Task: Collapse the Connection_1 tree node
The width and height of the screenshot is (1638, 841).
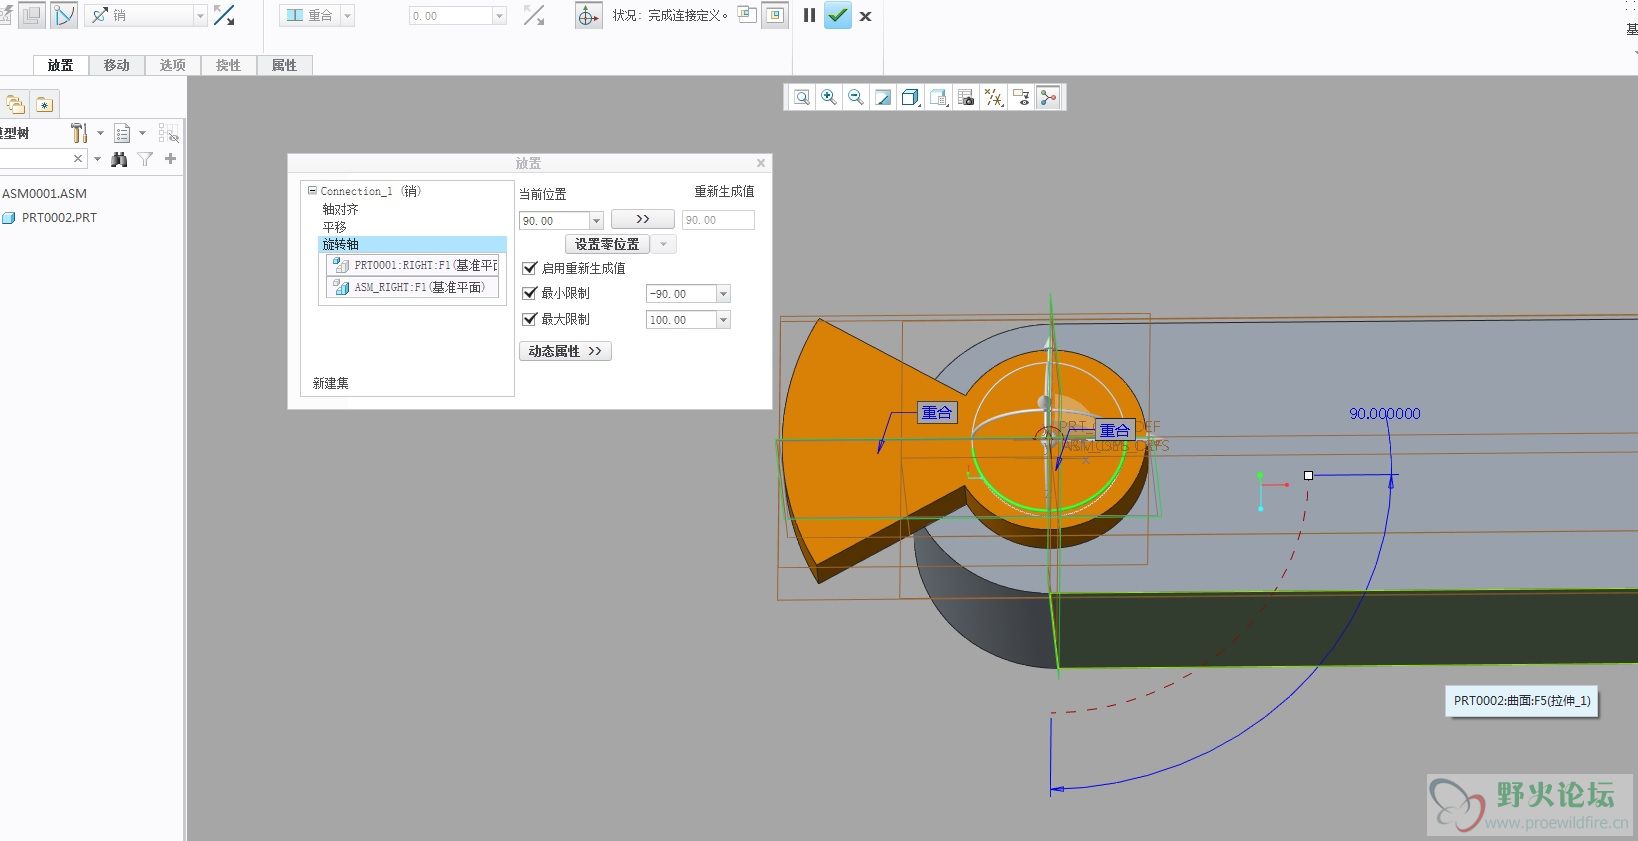Action: coord(312,190)
